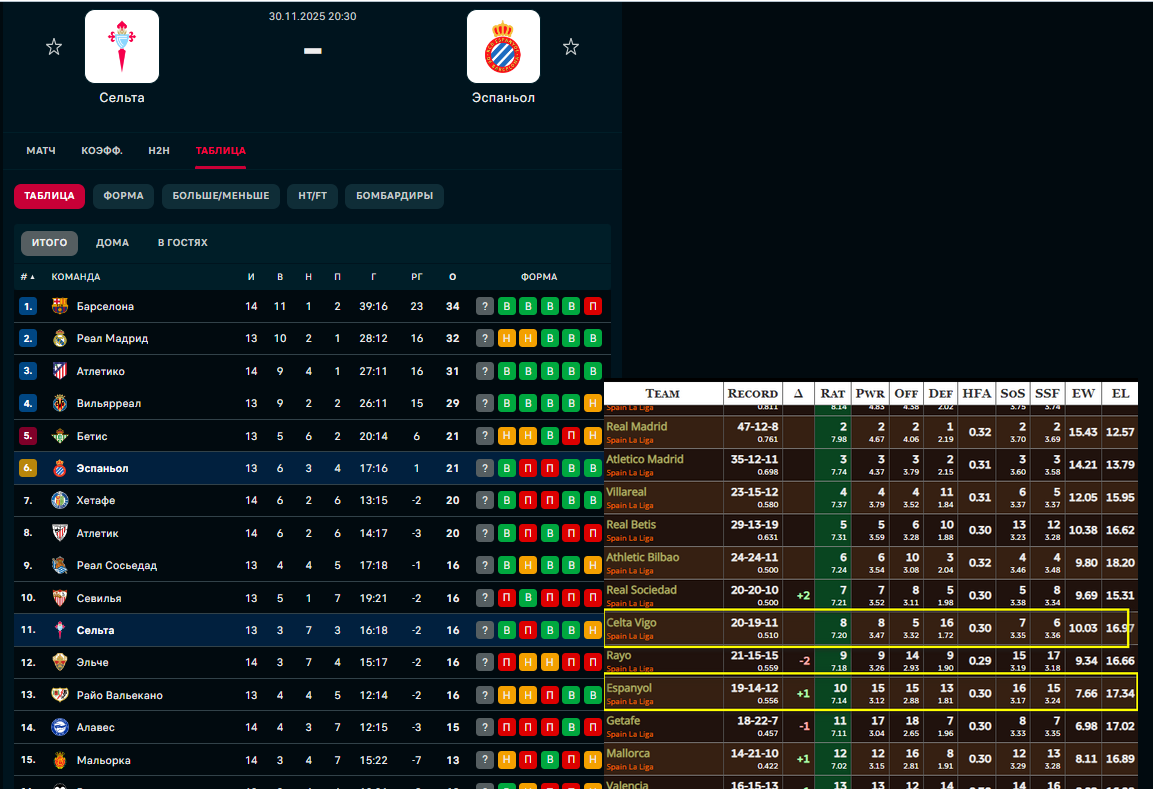Open the Celta Vigo link in ratings table

(631, 623)
